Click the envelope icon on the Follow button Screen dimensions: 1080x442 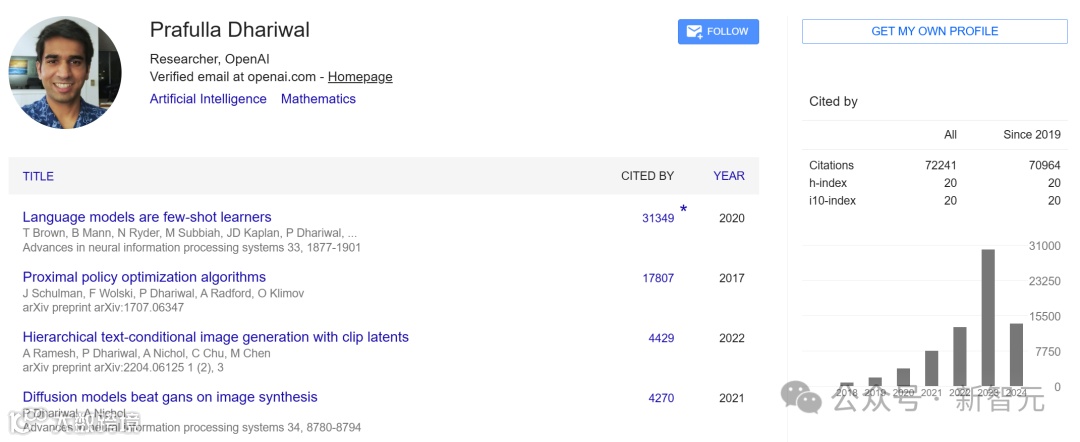coord(693,32)
